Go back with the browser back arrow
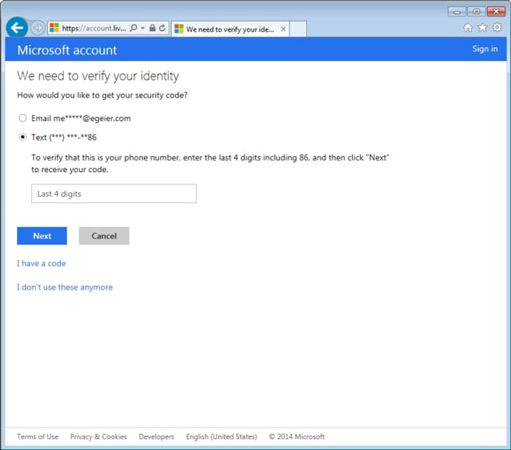The height and width of the screenshot is (450, 511). [x=17, y=28]
